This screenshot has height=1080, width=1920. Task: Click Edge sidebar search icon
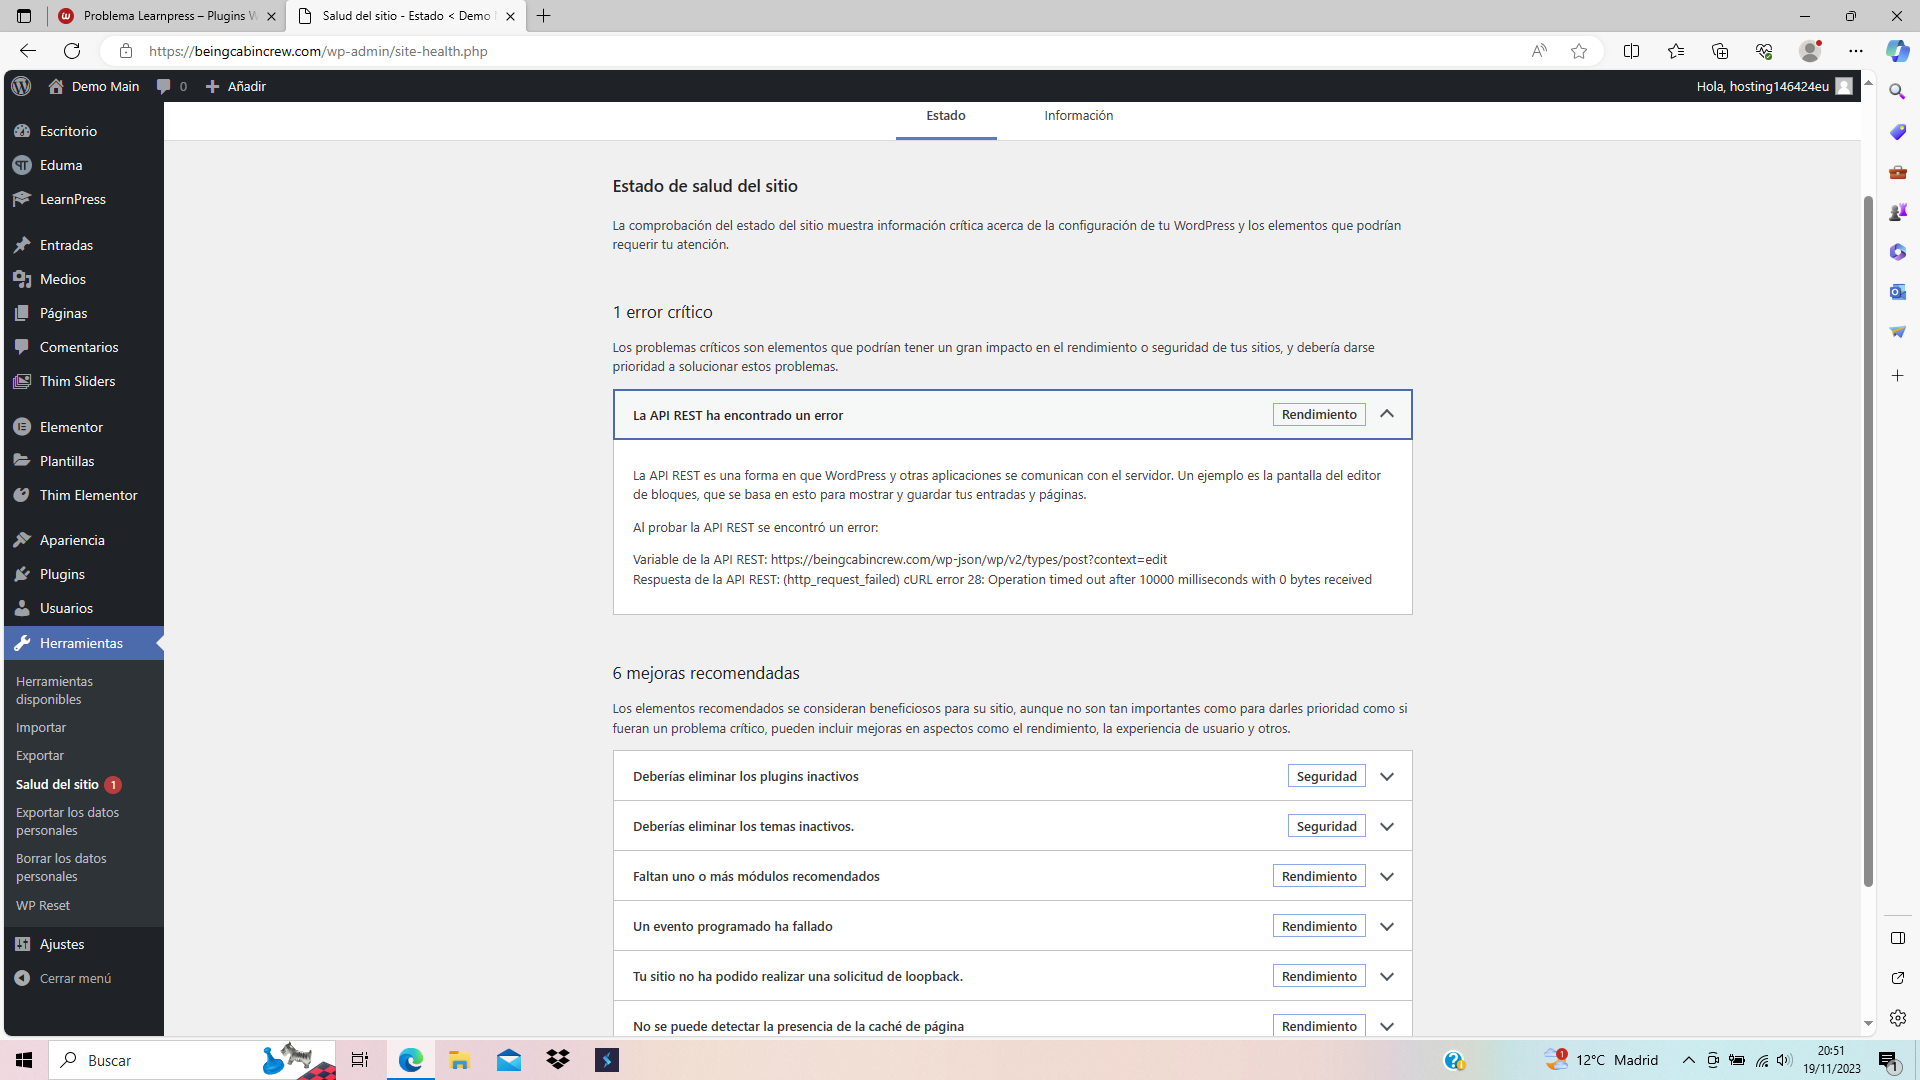click(x=1898, y=92)
